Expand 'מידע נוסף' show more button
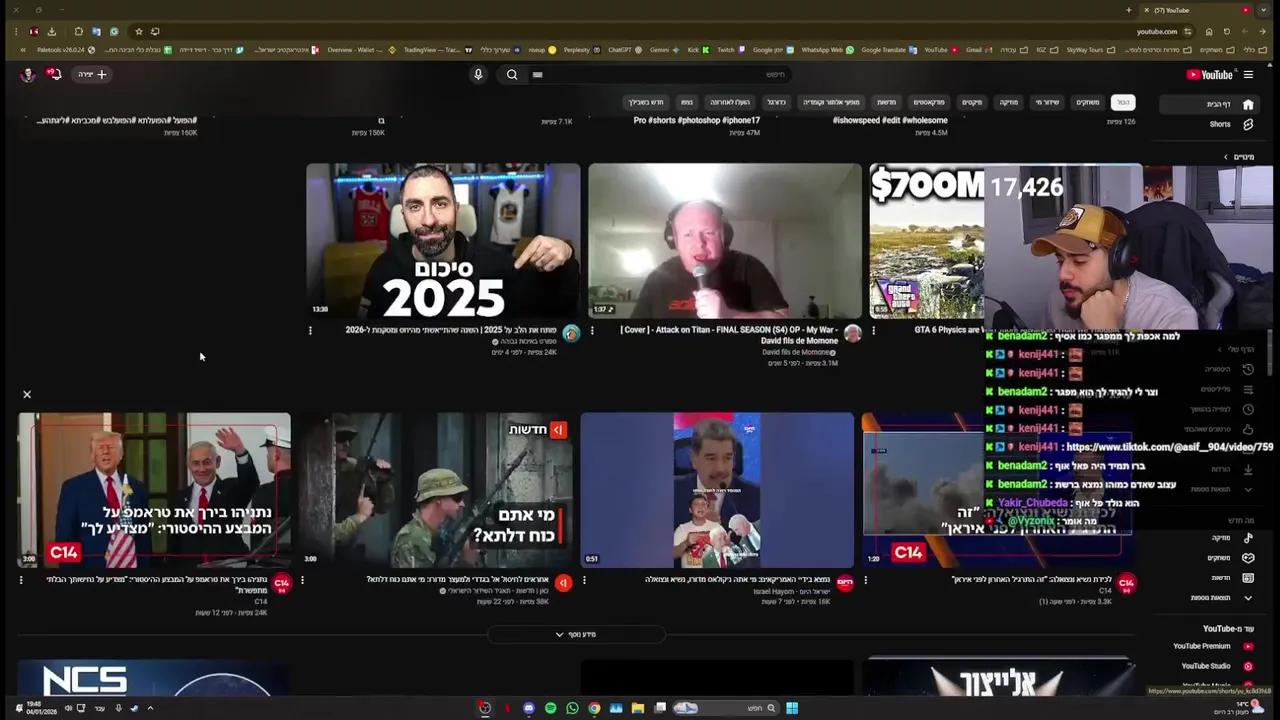This screenshot has width=1280, height=720. 576,634
